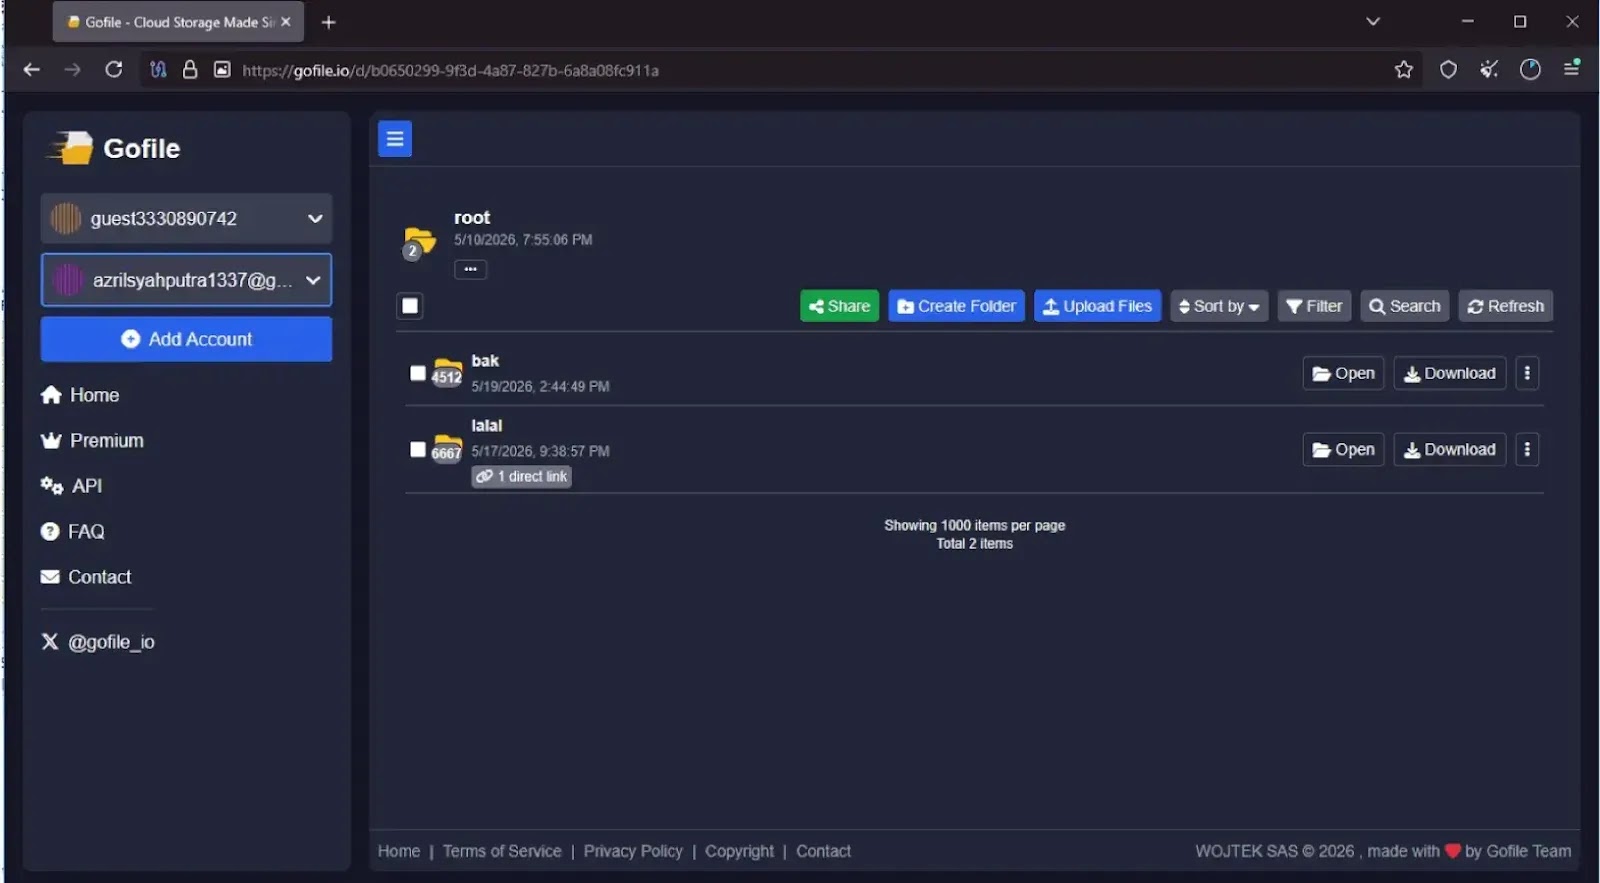Visit @gofile_io X profile link

click(x=98, y=642)
